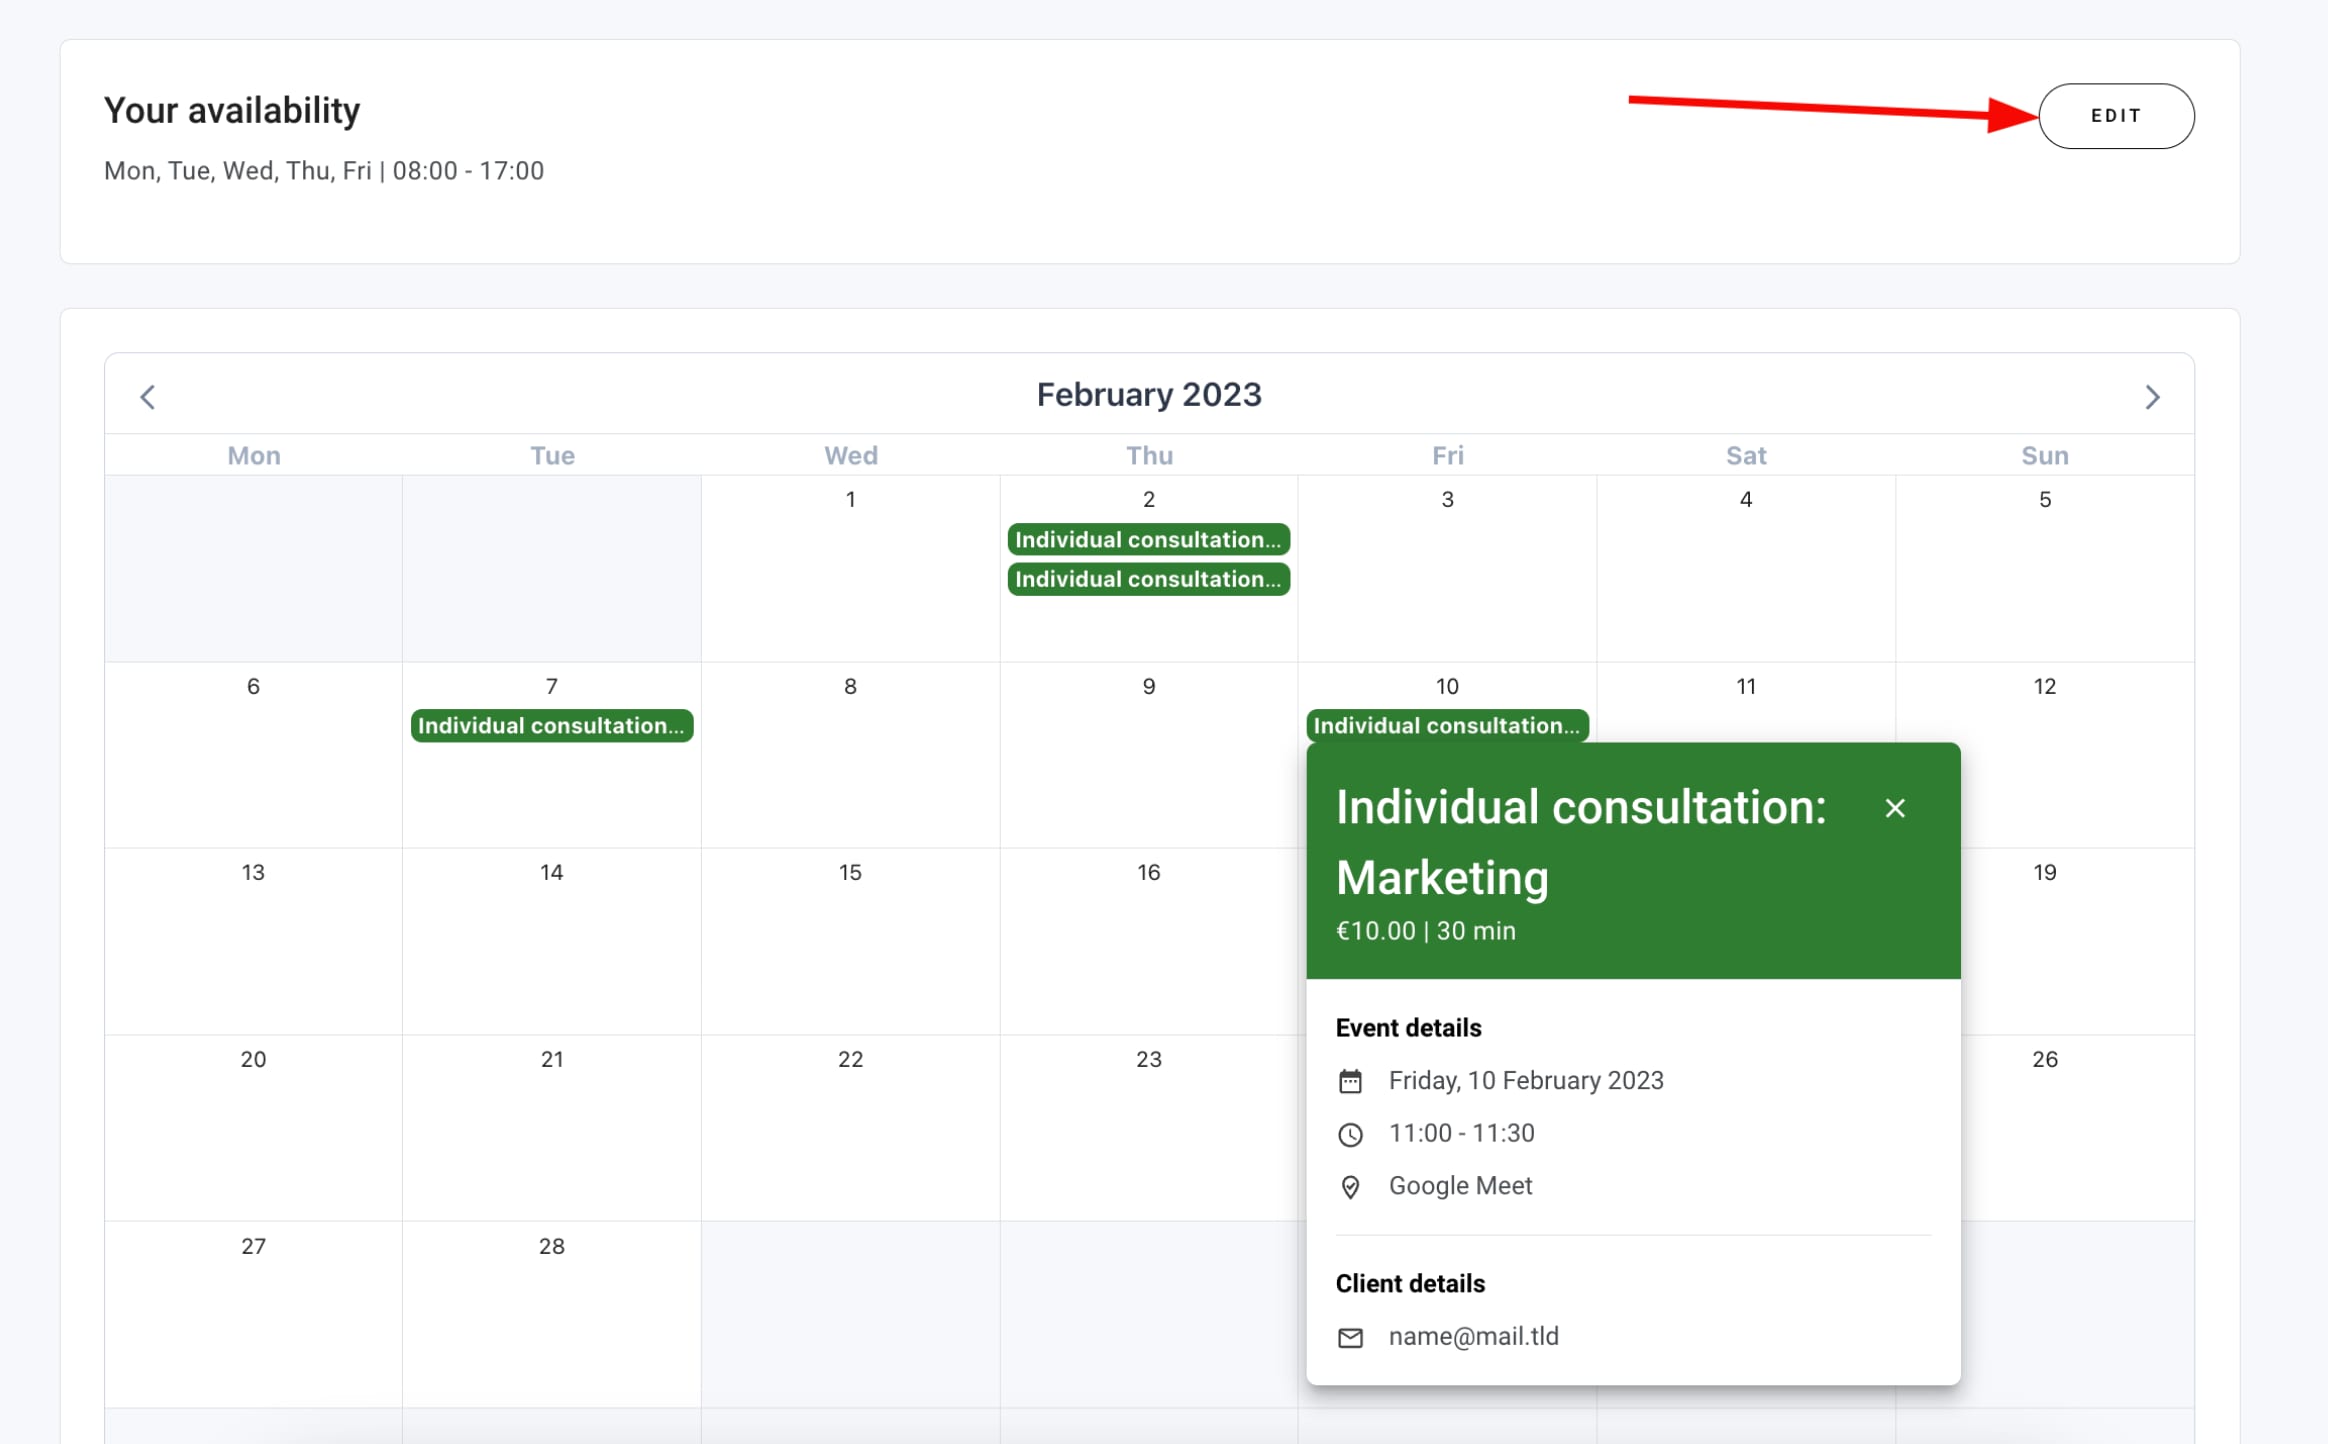Open first consultation event on February 2
This screenshot has height=1444, width=2328.
click(1148, 540)
